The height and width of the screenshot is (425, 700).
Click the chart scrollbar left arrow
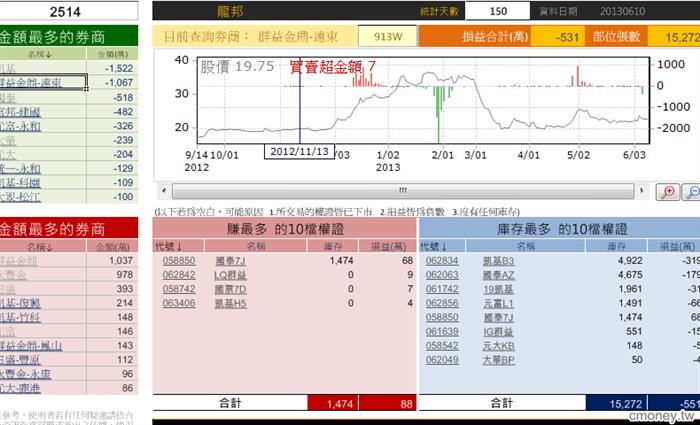coord(164,191)
